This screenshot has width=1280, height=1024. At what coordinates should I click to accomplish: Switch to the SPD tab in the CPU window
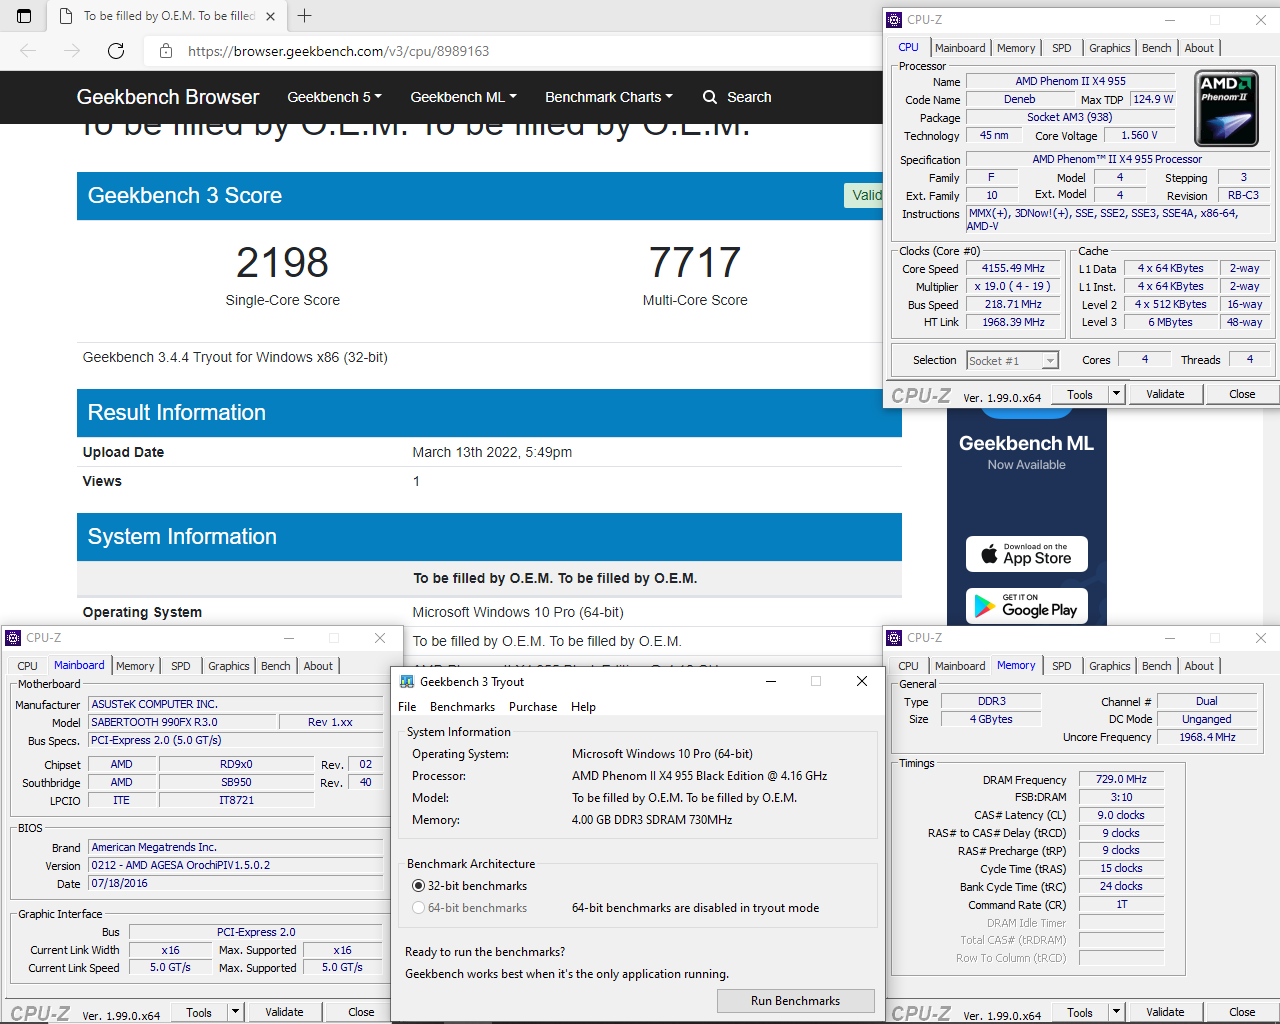coord(1062,48)
